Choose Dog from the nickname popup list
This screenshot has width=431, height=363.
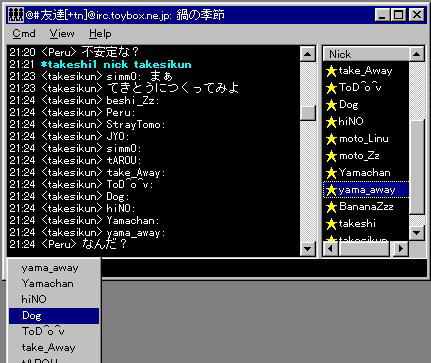click(54, 316)
